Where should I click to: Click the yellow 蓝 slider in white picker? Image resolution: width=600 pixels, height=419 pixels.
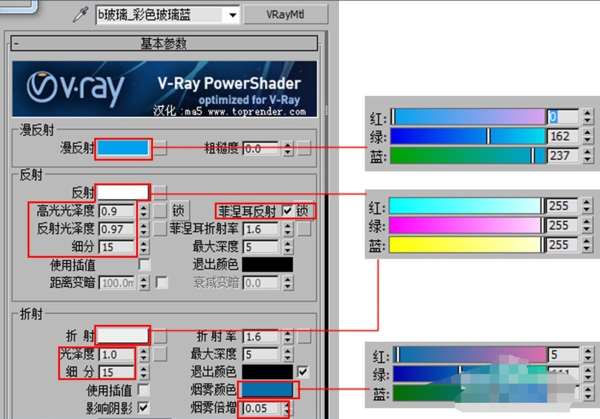(466, 245)
